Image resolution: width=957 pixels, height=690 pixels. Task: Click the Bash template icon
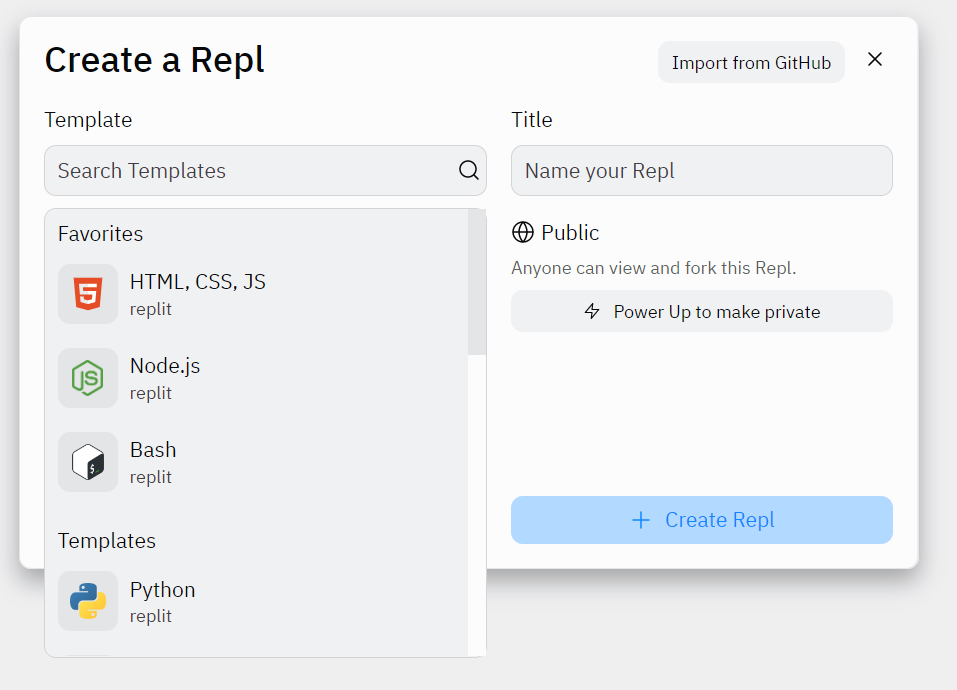click(x=88, y=462)
